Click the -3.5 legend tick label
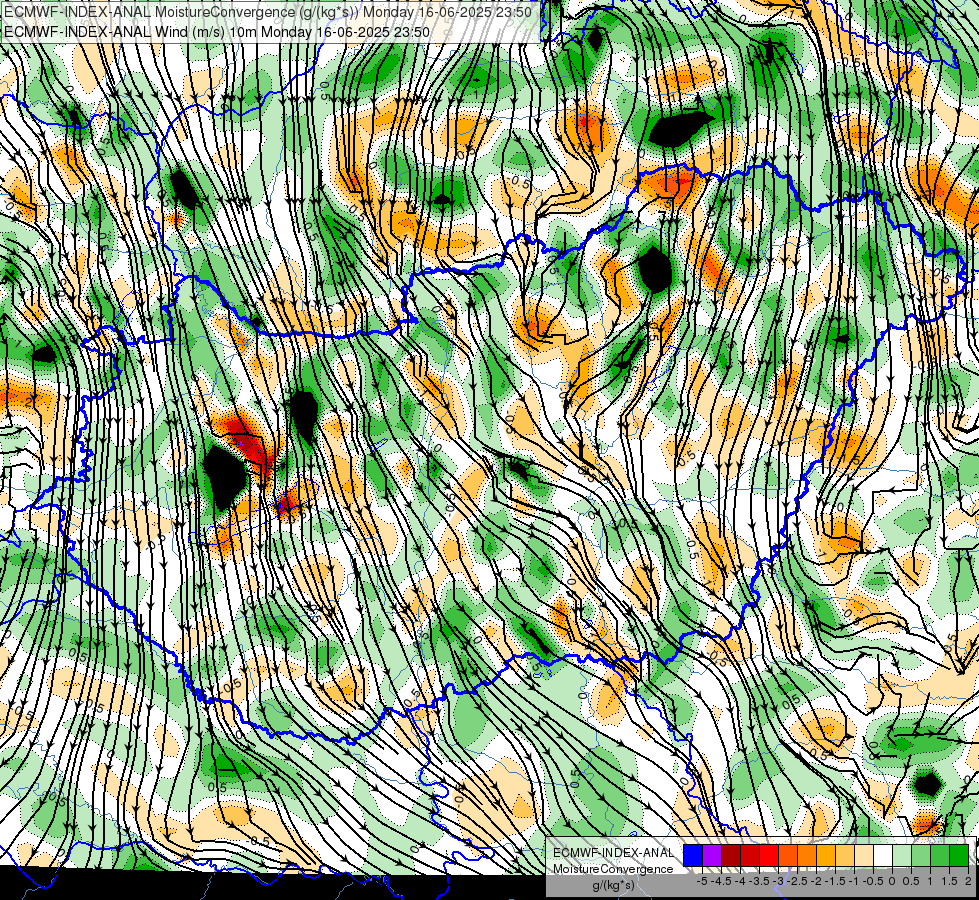The image size is (979, 900). click(759, 881)
